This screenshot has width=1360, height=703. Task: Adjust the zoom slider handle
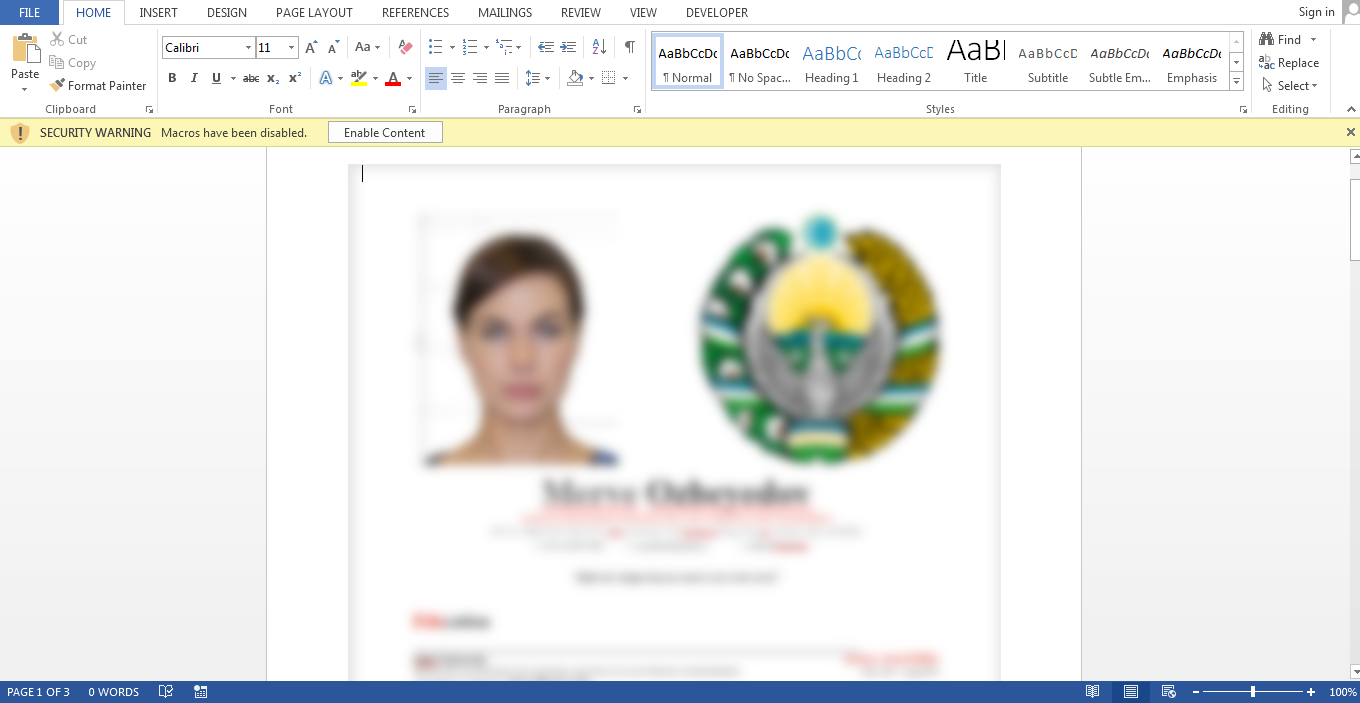coord(1253,692)
